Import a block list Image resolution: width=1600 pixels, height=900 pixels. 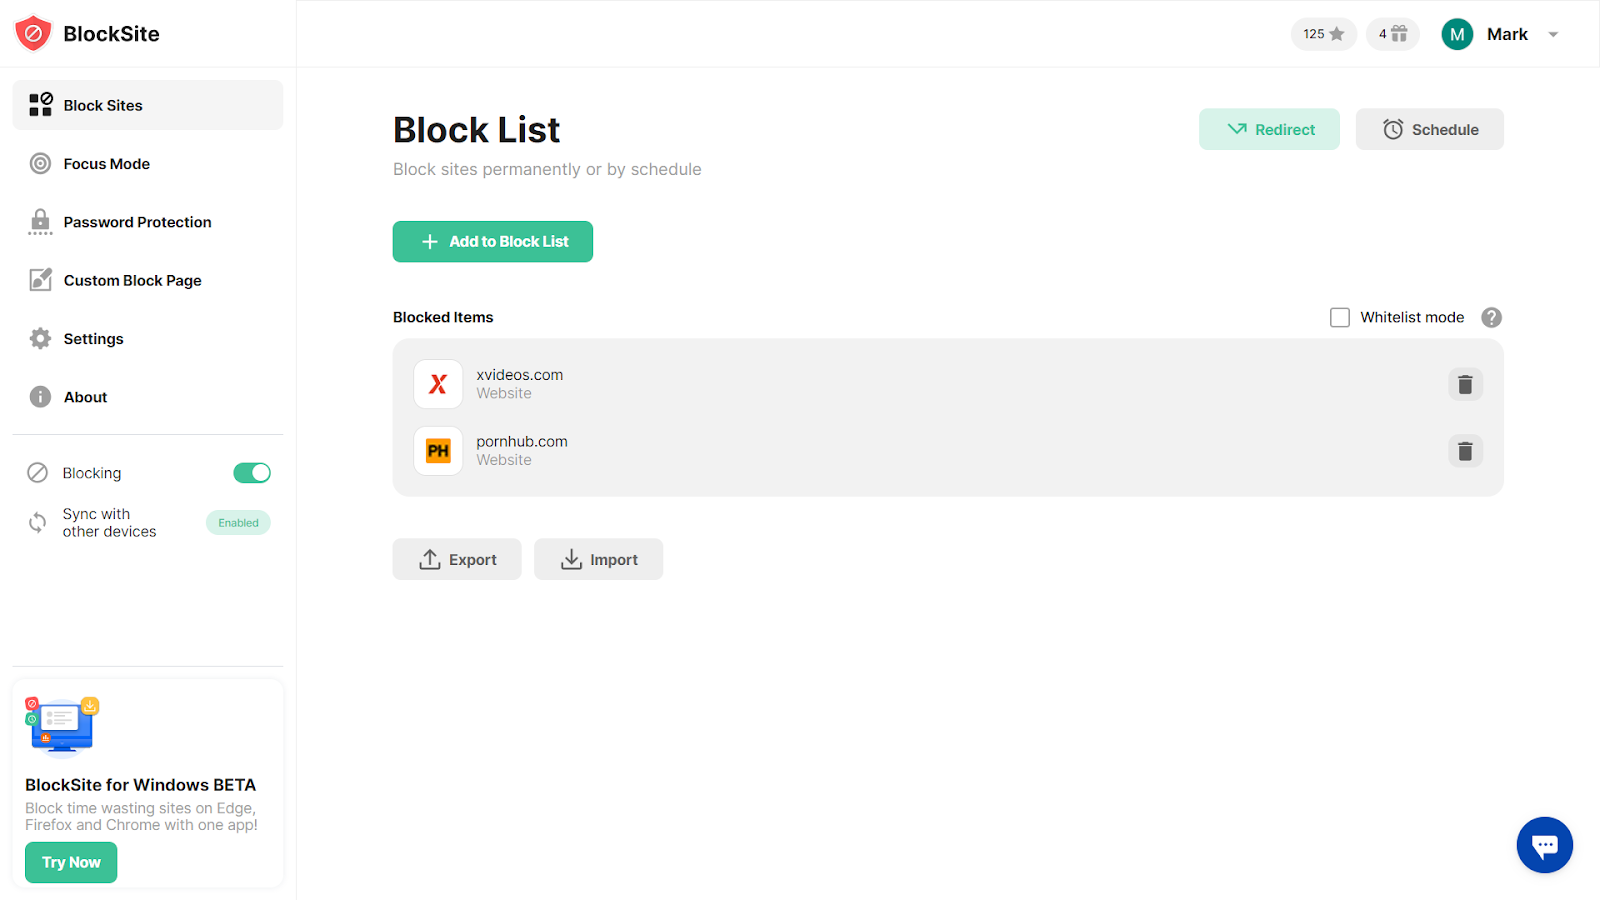(x=598, y=559)
